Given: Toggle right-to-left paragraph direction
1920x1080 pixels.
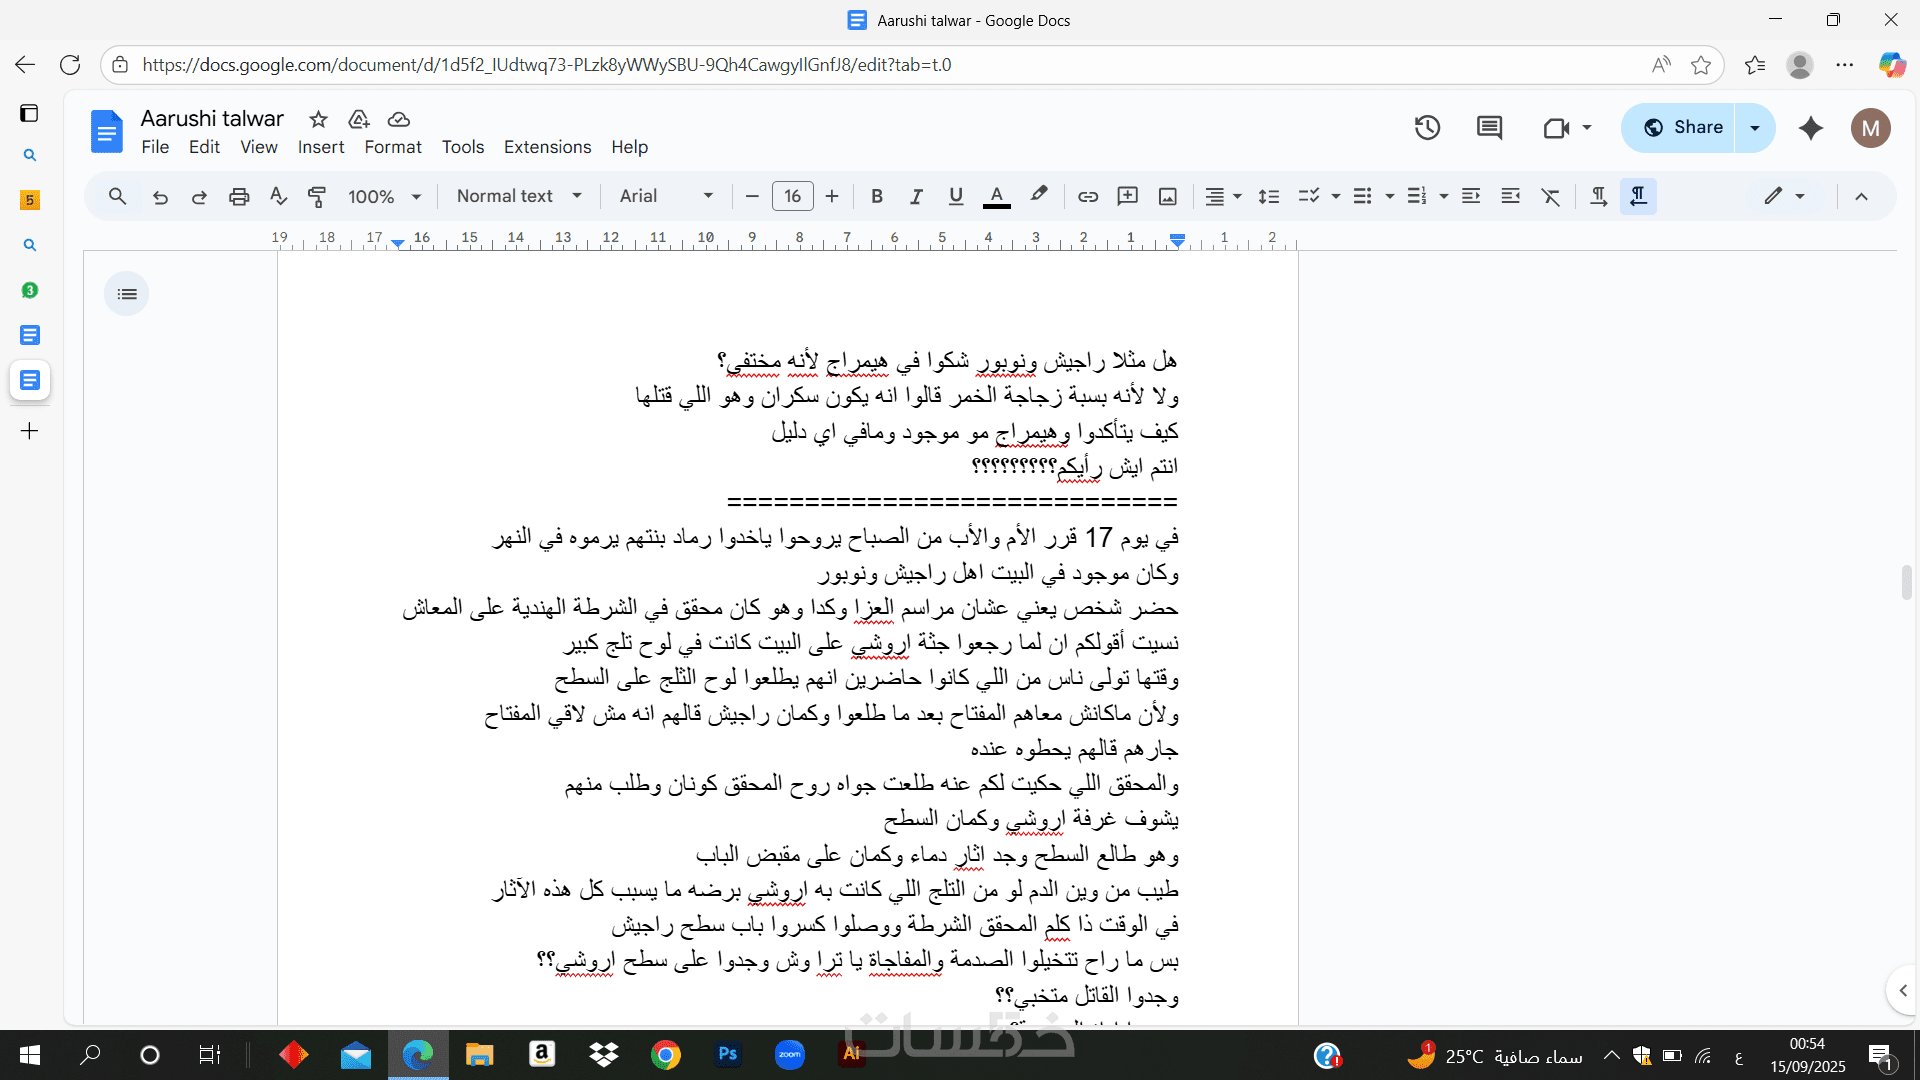Looking at the screenshot, I should click(x=1638, y=196).
